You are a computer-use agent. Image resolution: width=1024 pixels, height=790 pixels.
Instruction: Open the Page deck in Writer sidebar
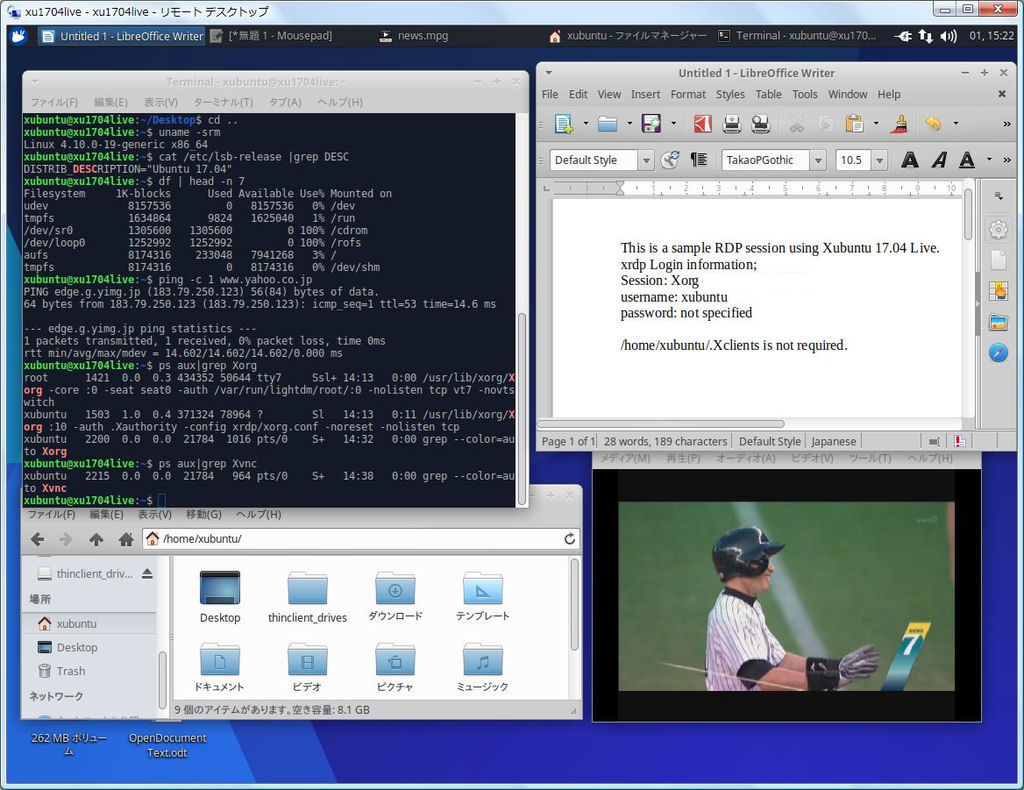click(998, 260)
